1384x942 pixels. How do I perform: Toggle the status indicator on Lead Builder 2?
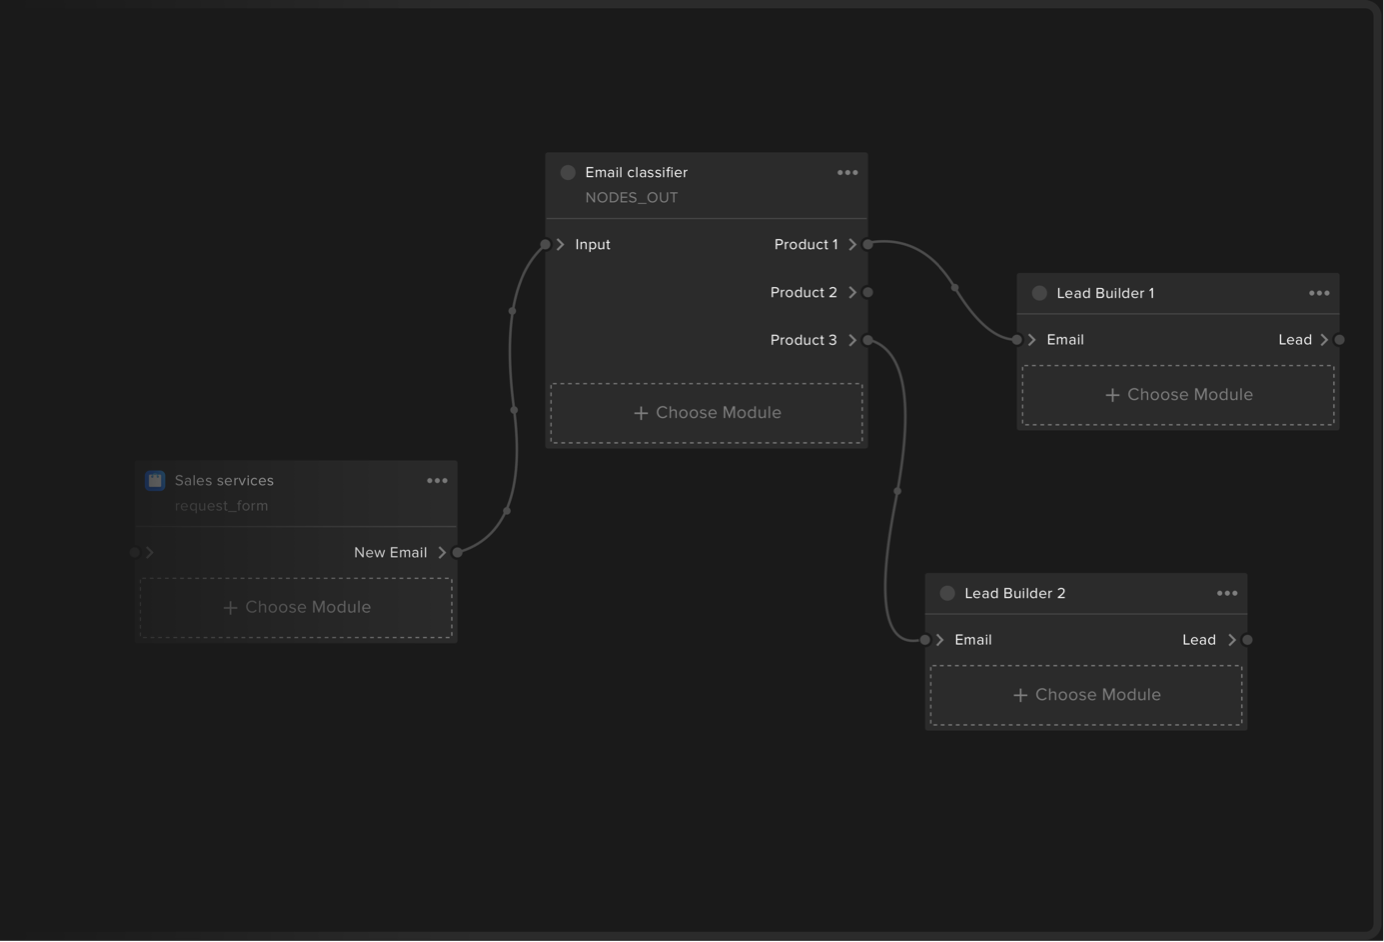point(947,593)
